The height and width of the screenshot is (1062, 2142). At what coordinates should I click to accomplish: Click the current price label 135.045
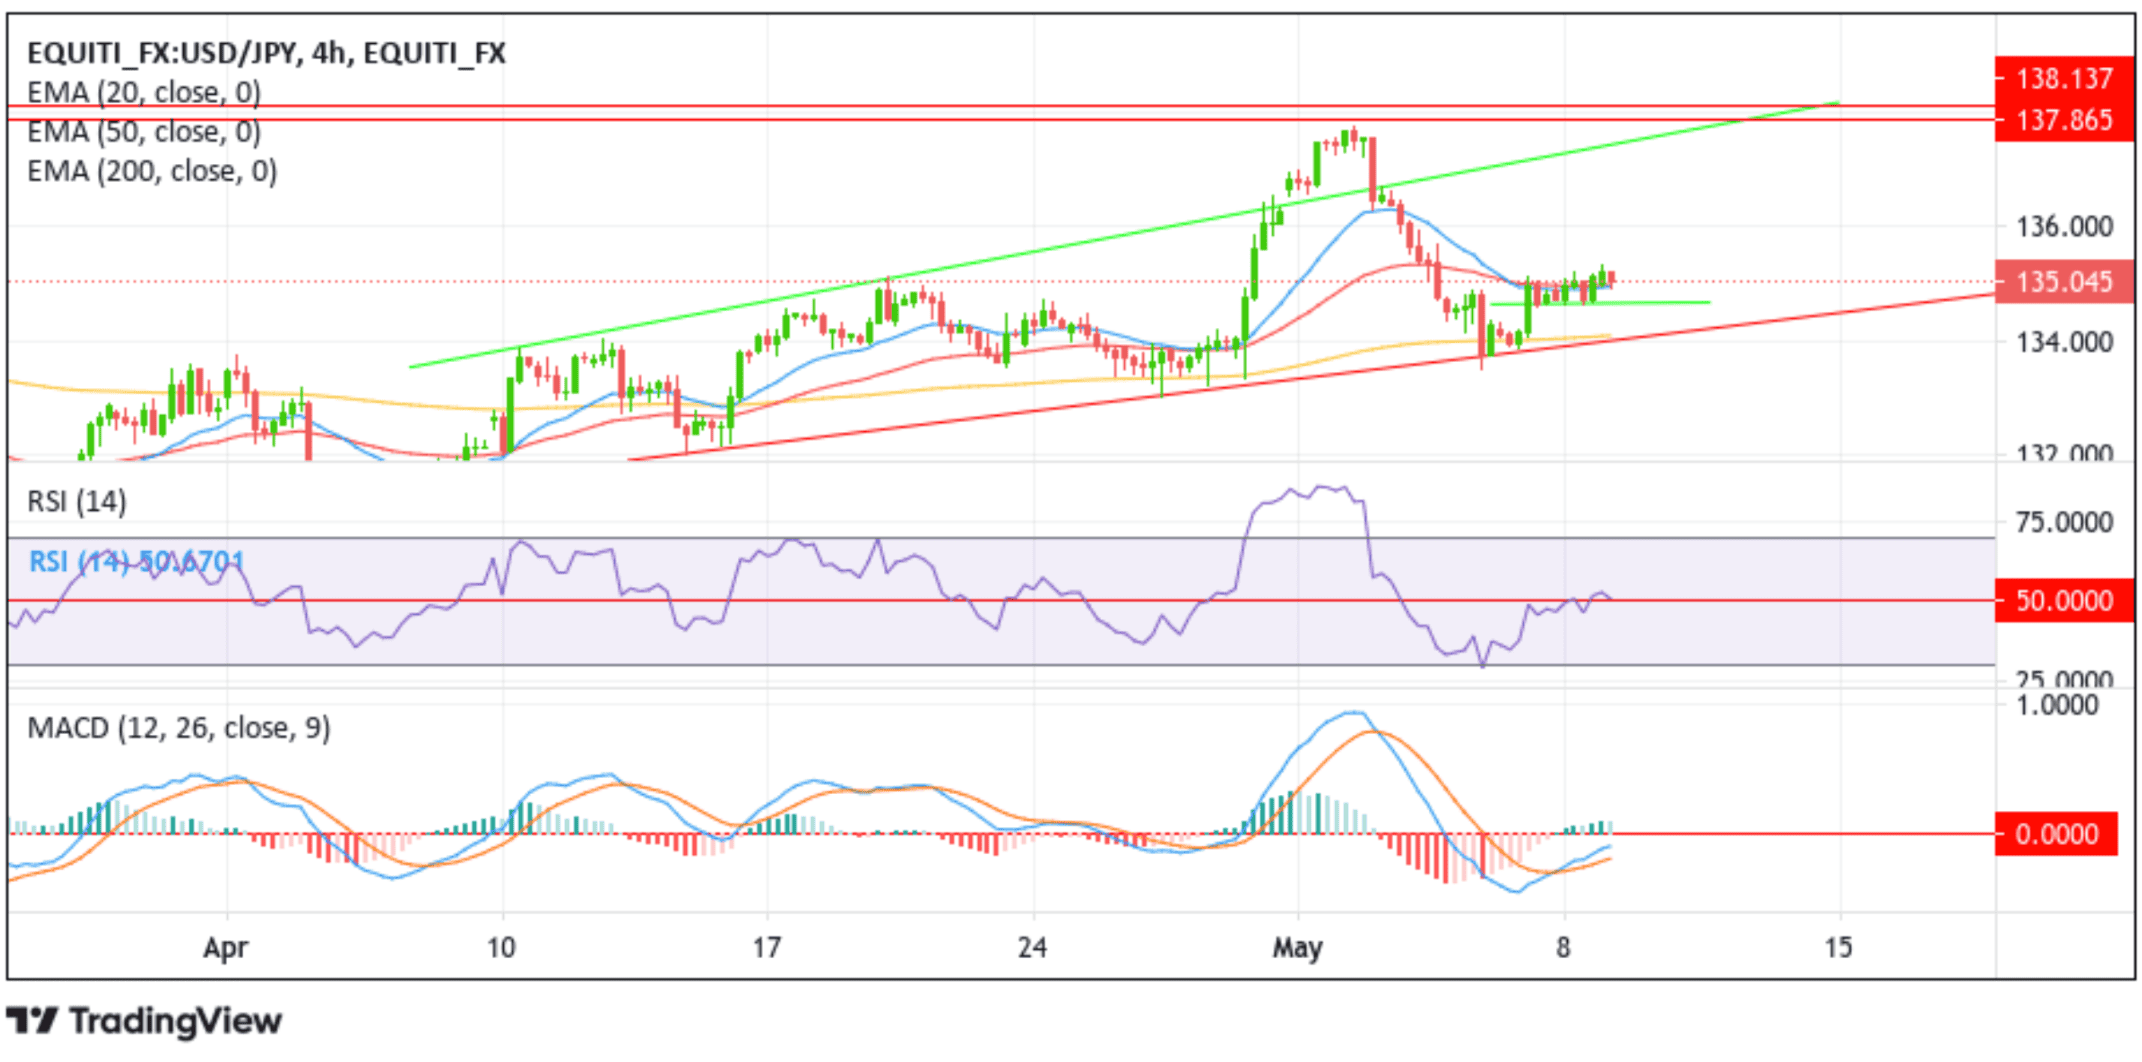pyautogui.click(x=2064, y=281)
